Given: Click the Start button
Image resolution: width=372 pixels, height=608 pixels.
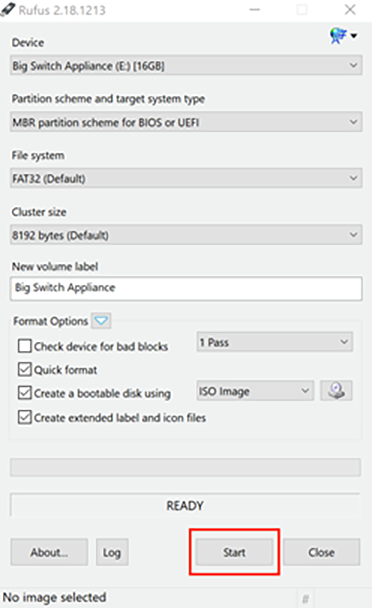Looking at the screenshot, I should tap(234, 552).
